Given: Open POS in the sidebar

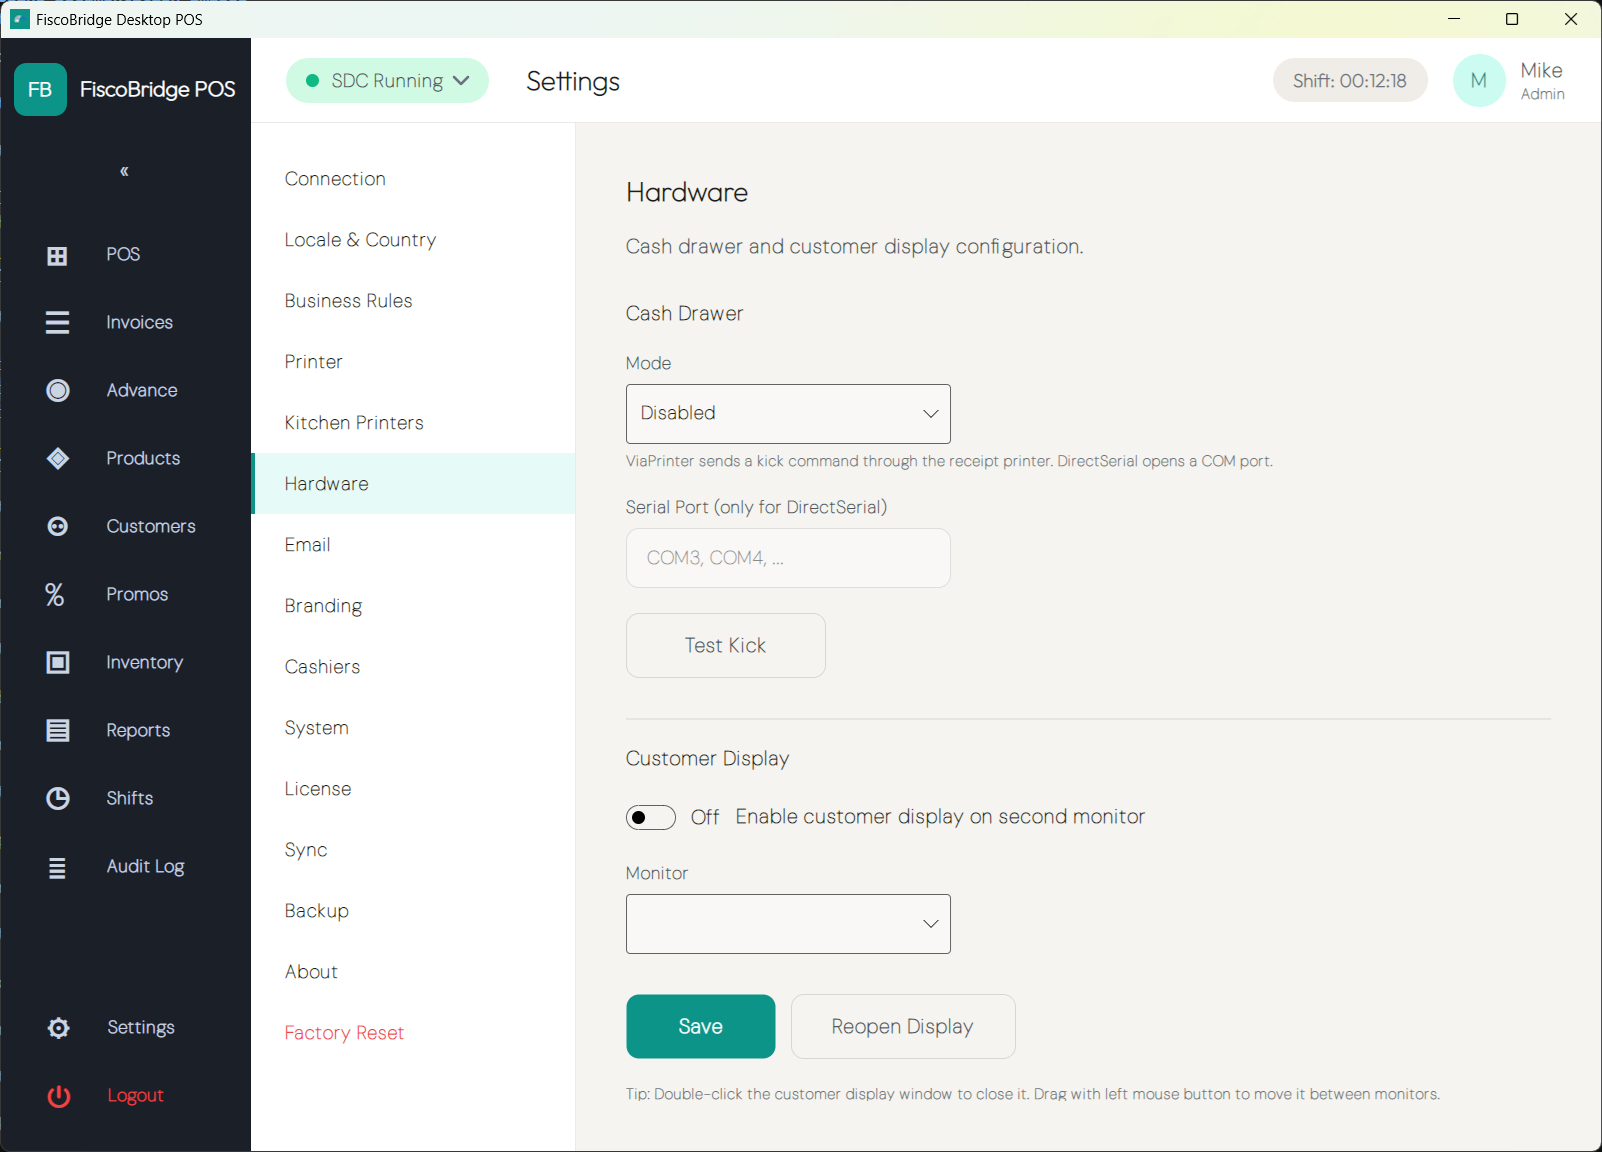Looking at the screenshot, I should click(125, 255).
